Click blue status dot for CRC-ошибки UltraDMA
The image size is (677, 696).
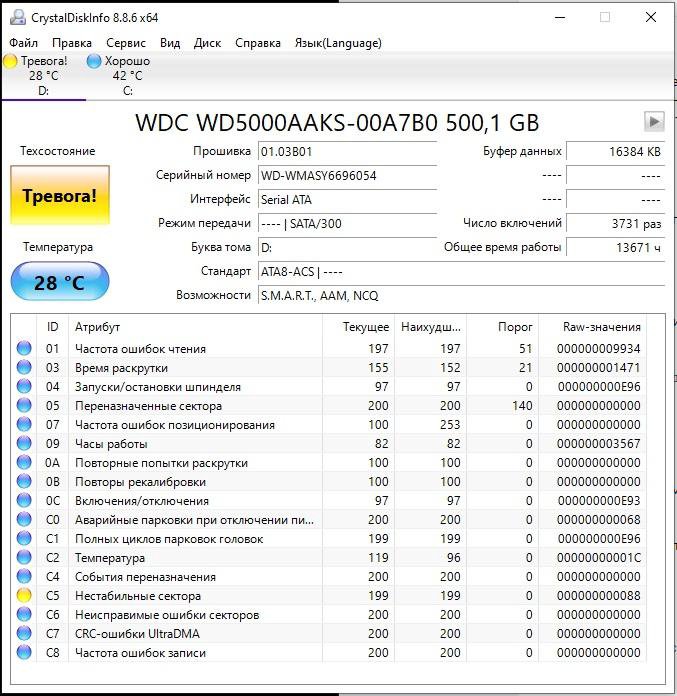(x=24, y=634)
